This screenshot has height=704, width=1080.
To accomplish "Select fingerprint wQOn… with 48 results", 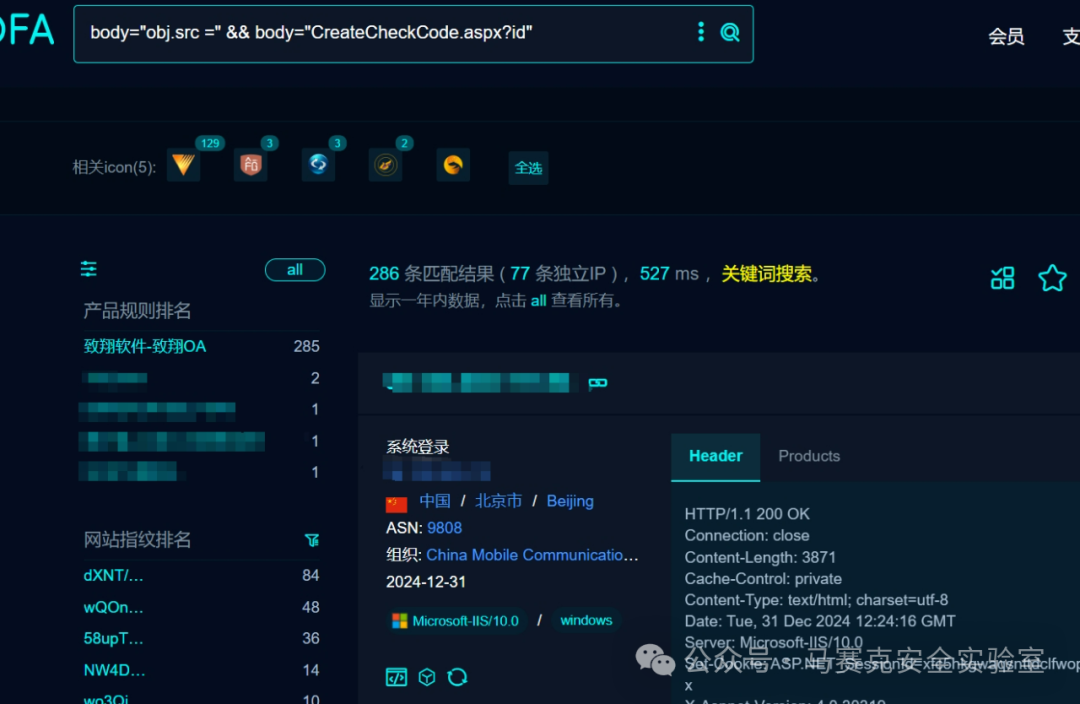I will coord(114,607).
